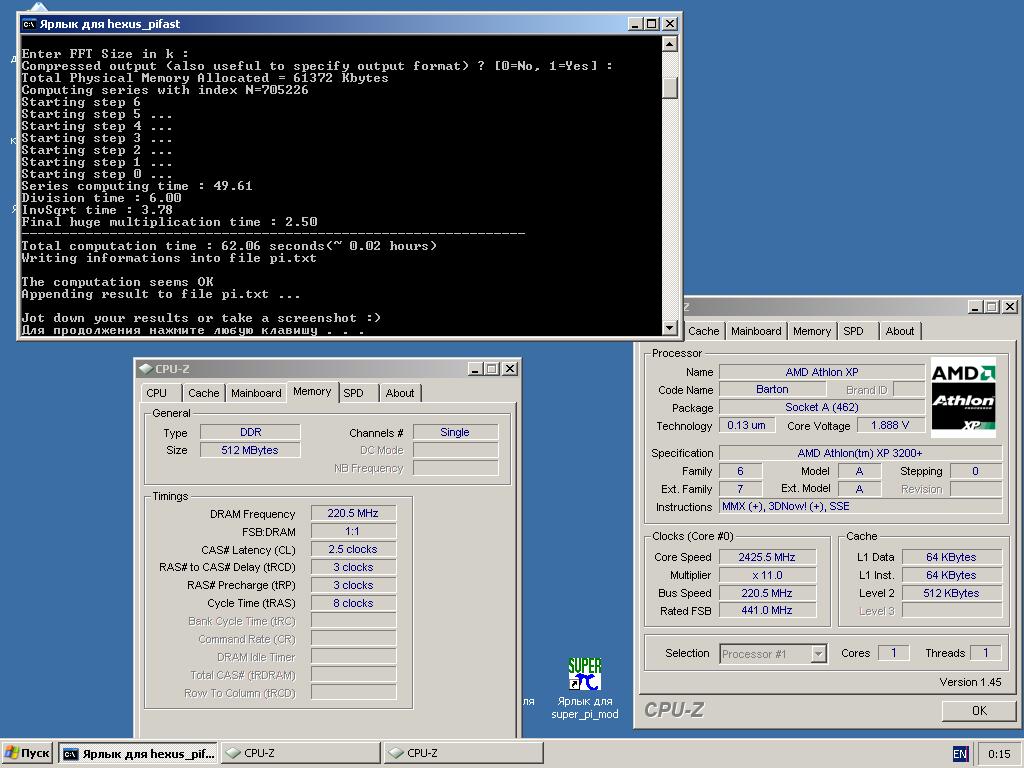Activate the second CPU-Z taskbar button
Viewport: 1024px width, 768px height.
pyautogui.click(x=463, y=753)
